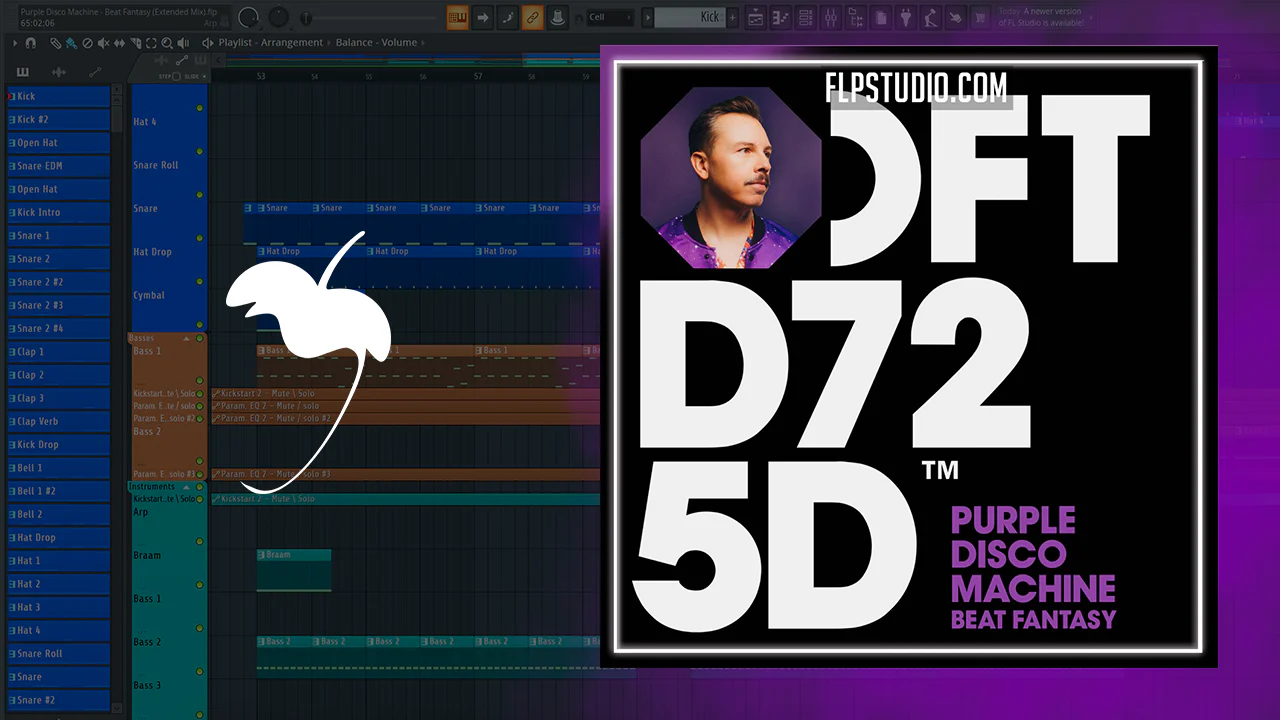Select the Slip tool in Playlist toolbar
Image resolution: width=1280 pixels, height=720 pixels.
(x=119, y=43)
